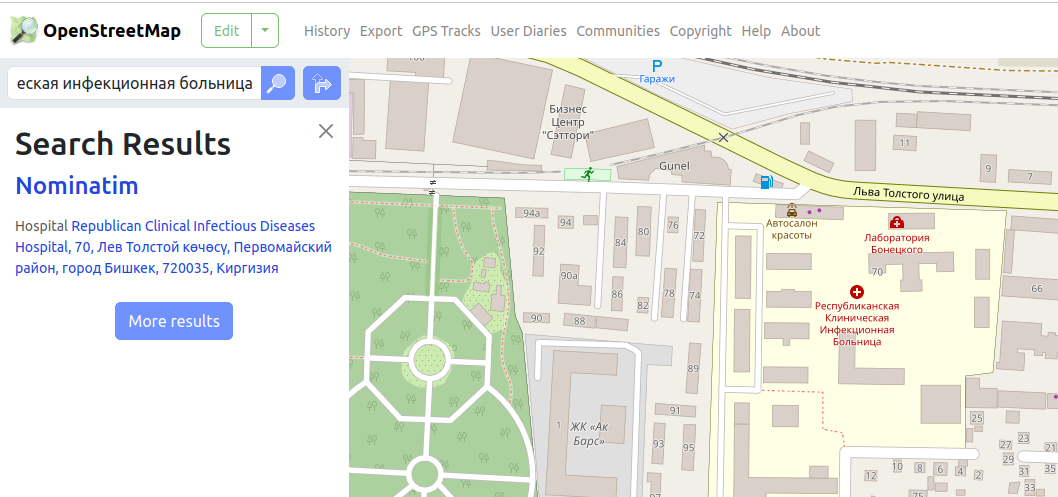Click the red hospital cross icon
Viewport: 1058px width, 497px height.
click(857, 292)
